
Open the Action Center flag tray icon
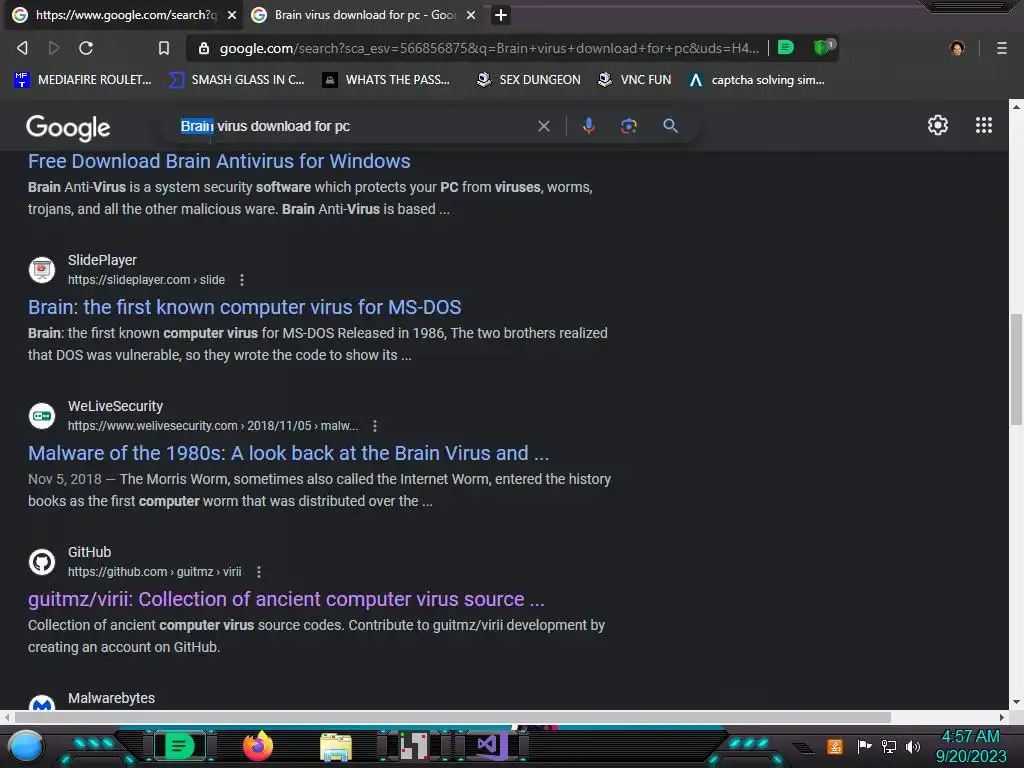tap(863, 746)
